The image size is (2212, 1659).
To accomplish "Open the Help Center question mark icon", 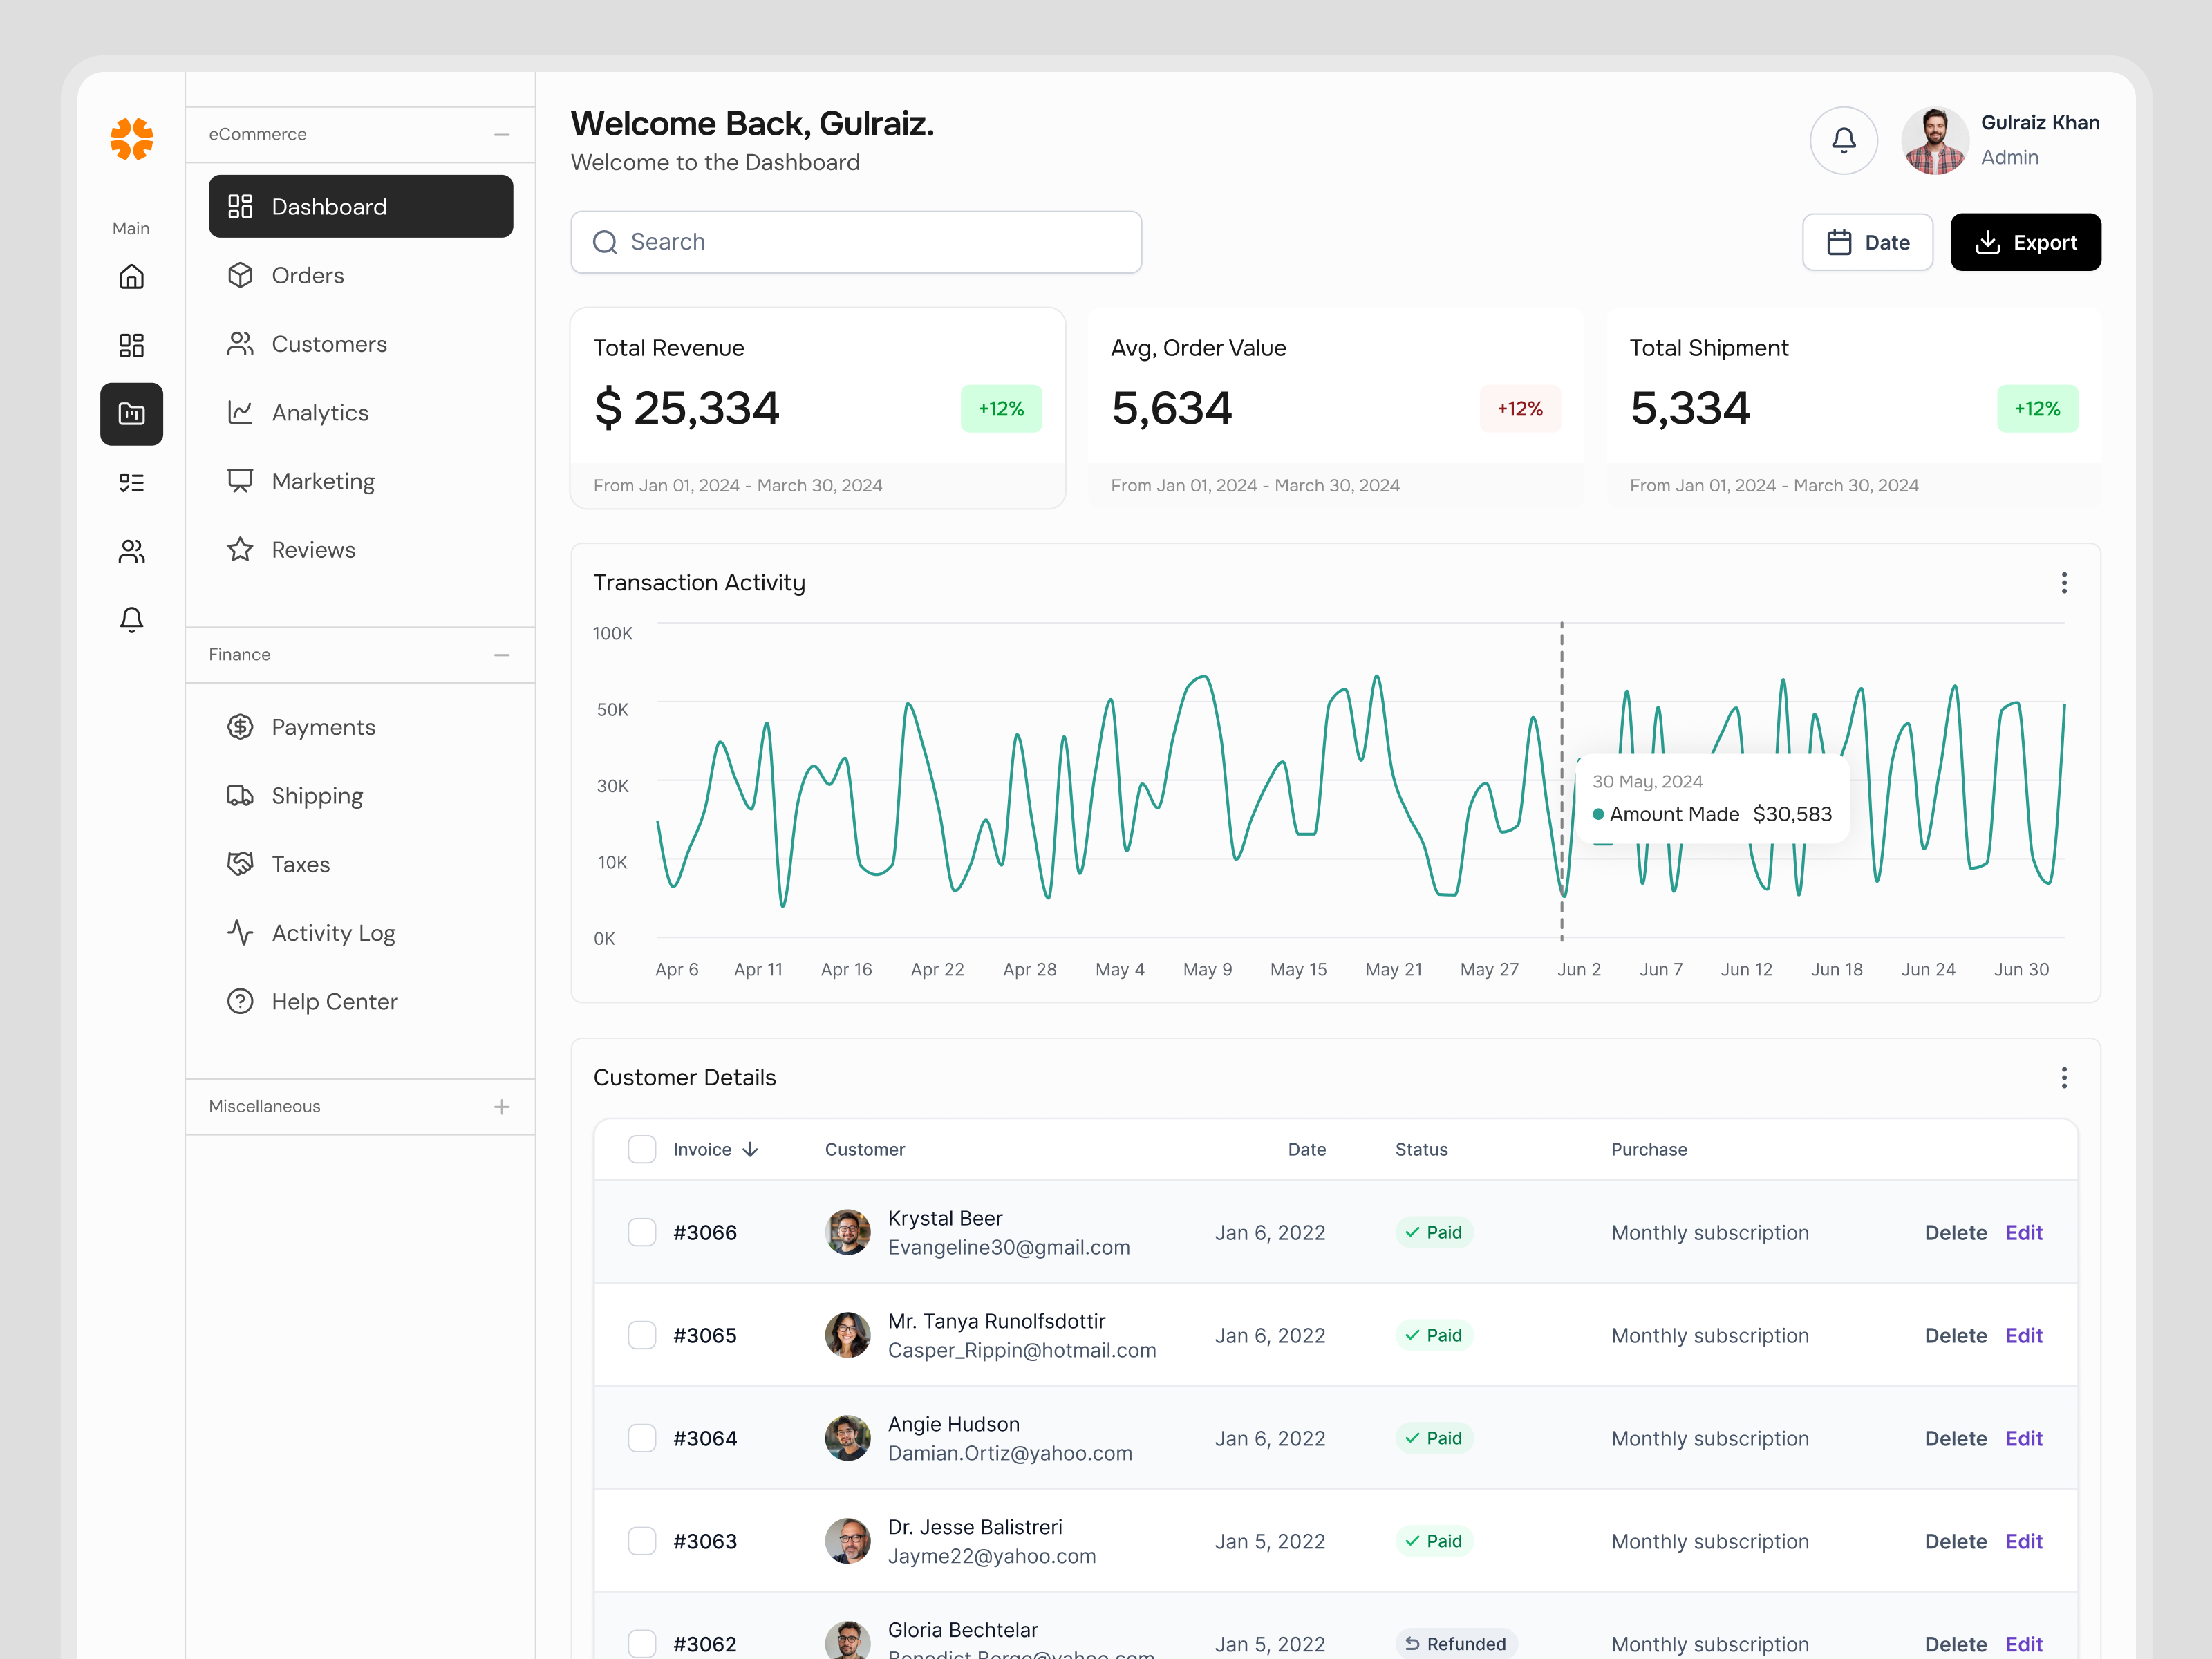I will (x=240, y=1001).
